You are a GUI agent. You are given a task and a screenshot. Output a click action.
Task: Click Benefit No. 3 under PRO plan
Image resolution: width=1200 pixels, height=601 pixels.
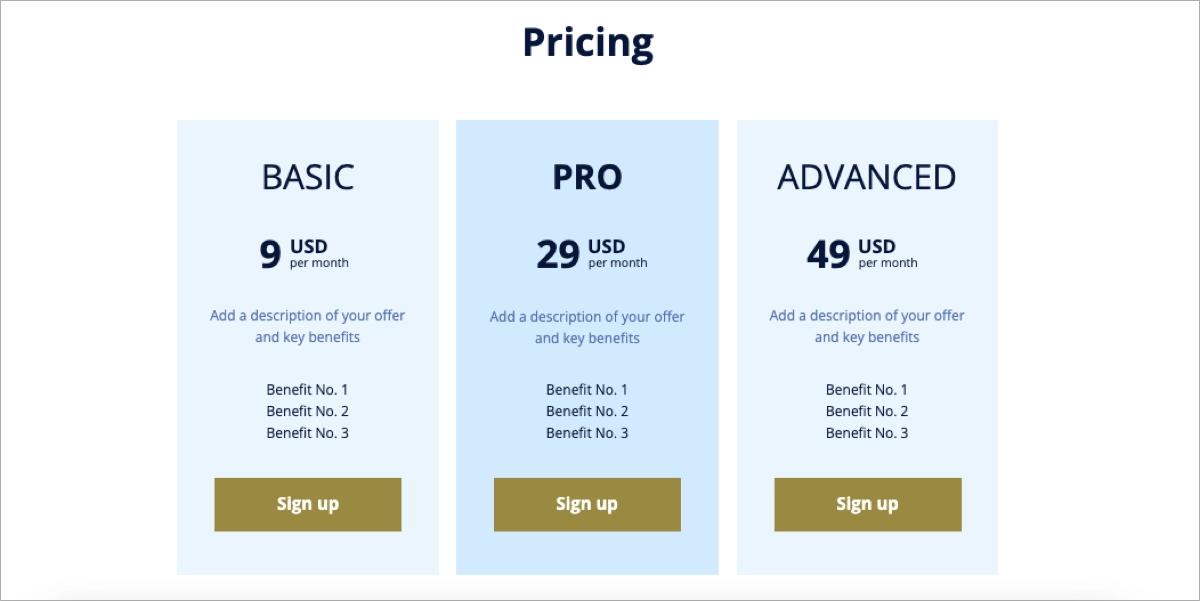click(587, 433)
